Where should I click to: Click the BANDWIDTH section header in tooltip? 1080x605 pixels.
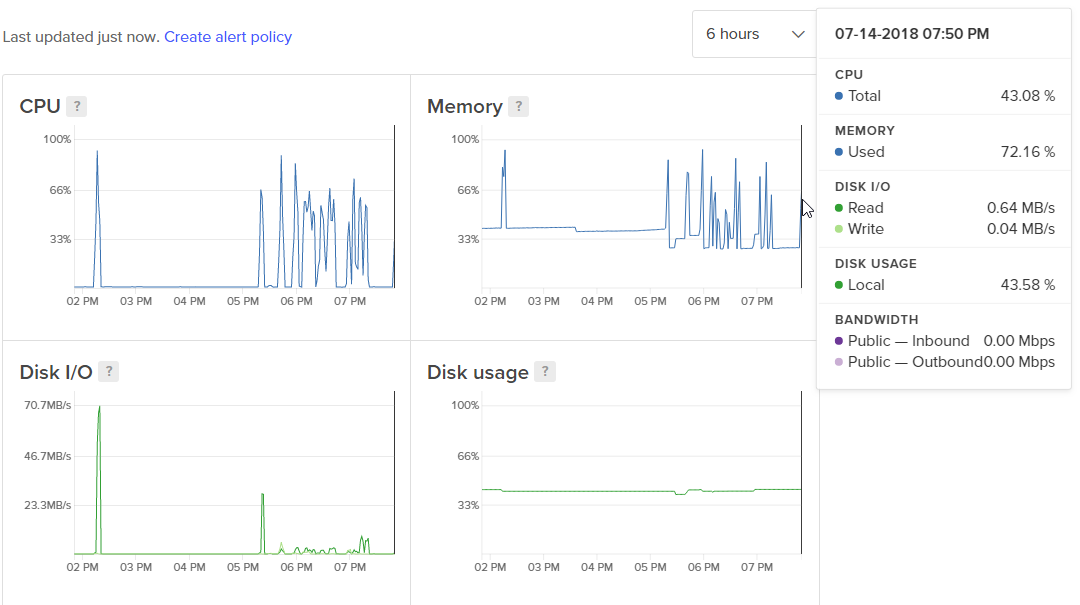click(x=876, y=320)
